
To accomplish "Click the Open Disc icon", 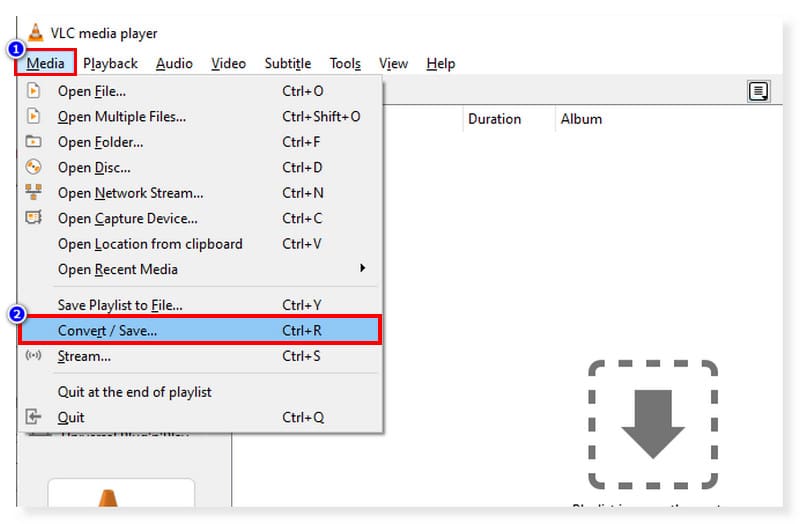I will 34,167.
